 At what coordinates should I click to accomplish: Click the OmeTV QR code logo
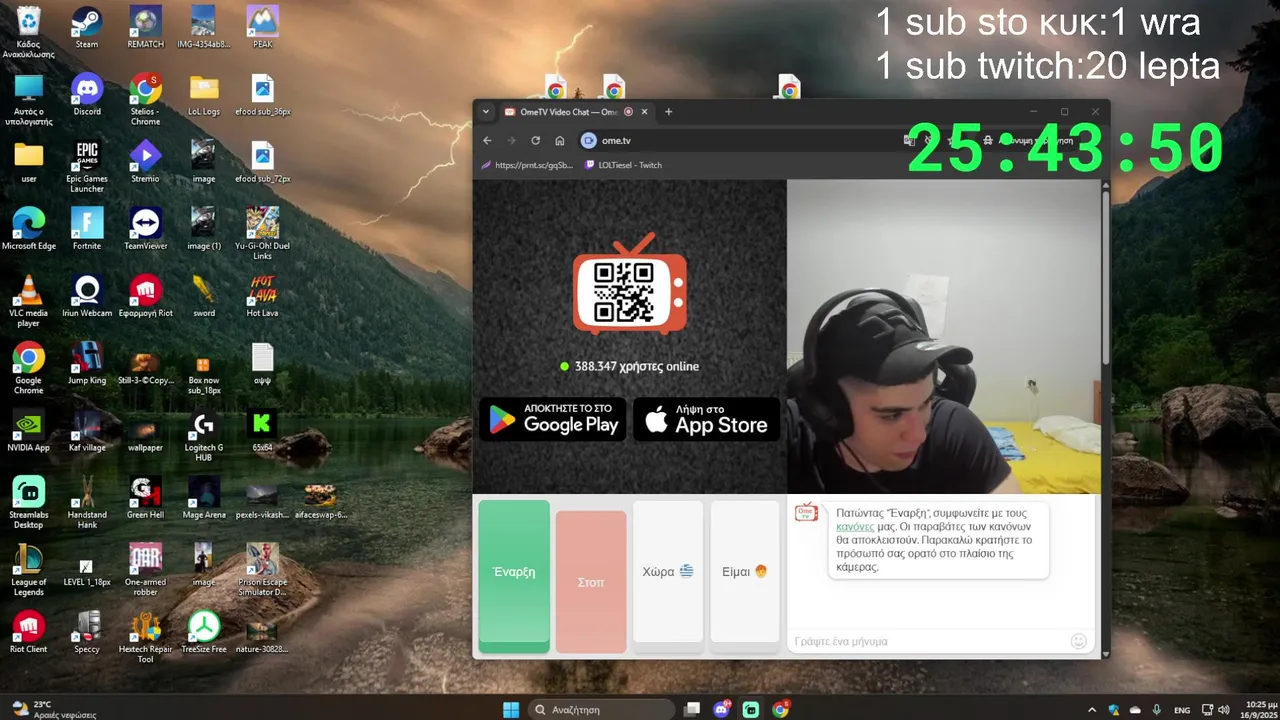click(630, 286)
